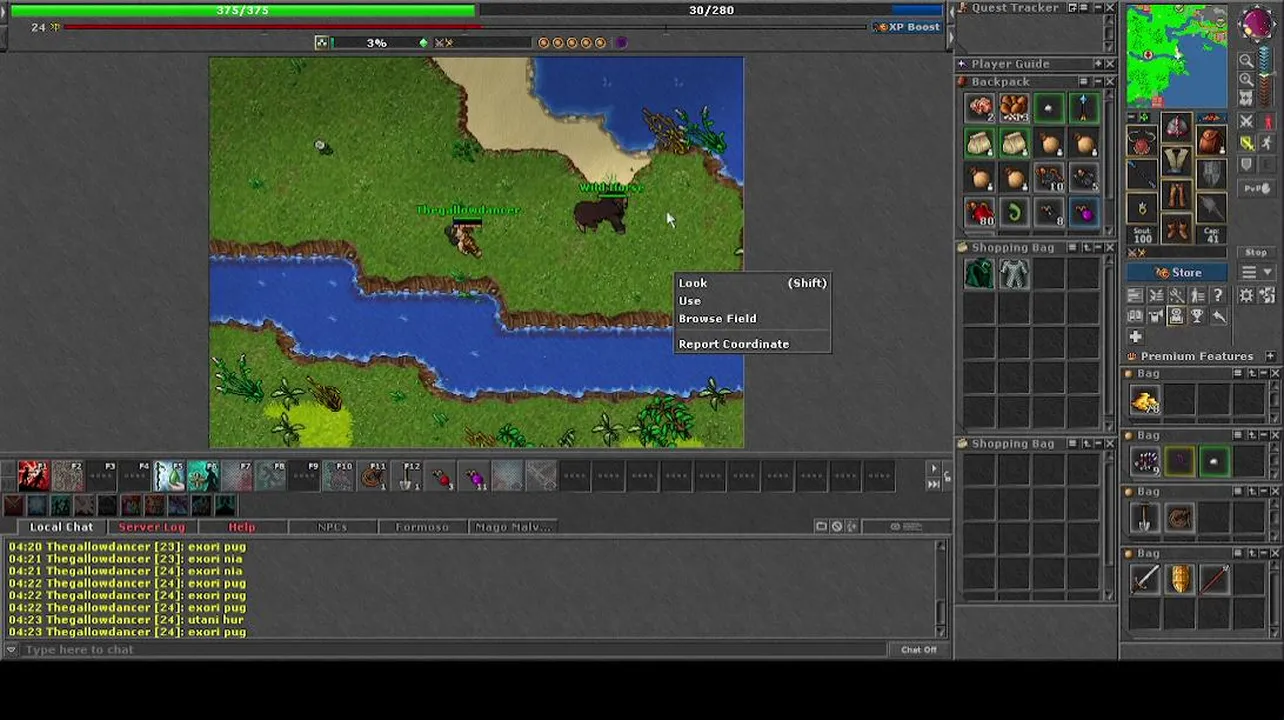This screenshot has height=720, width=1284.
Task: Open the Formoso chat tab
Action: tap(421, 527)
